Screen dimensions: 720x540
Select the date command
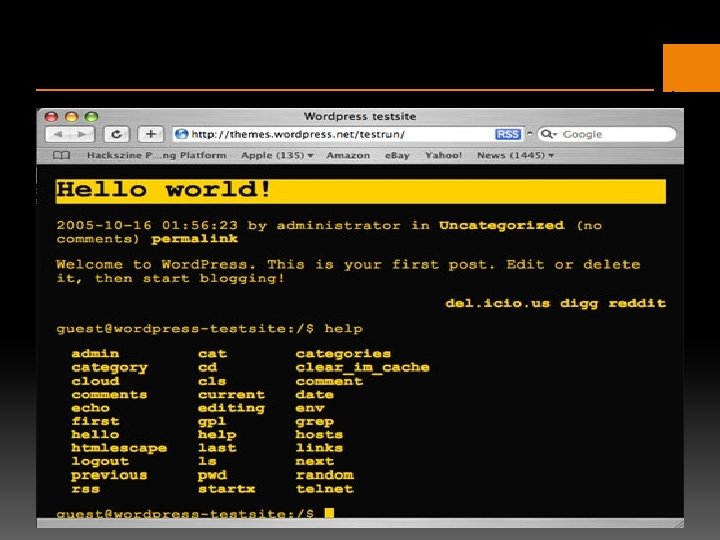tap(315, 394)
